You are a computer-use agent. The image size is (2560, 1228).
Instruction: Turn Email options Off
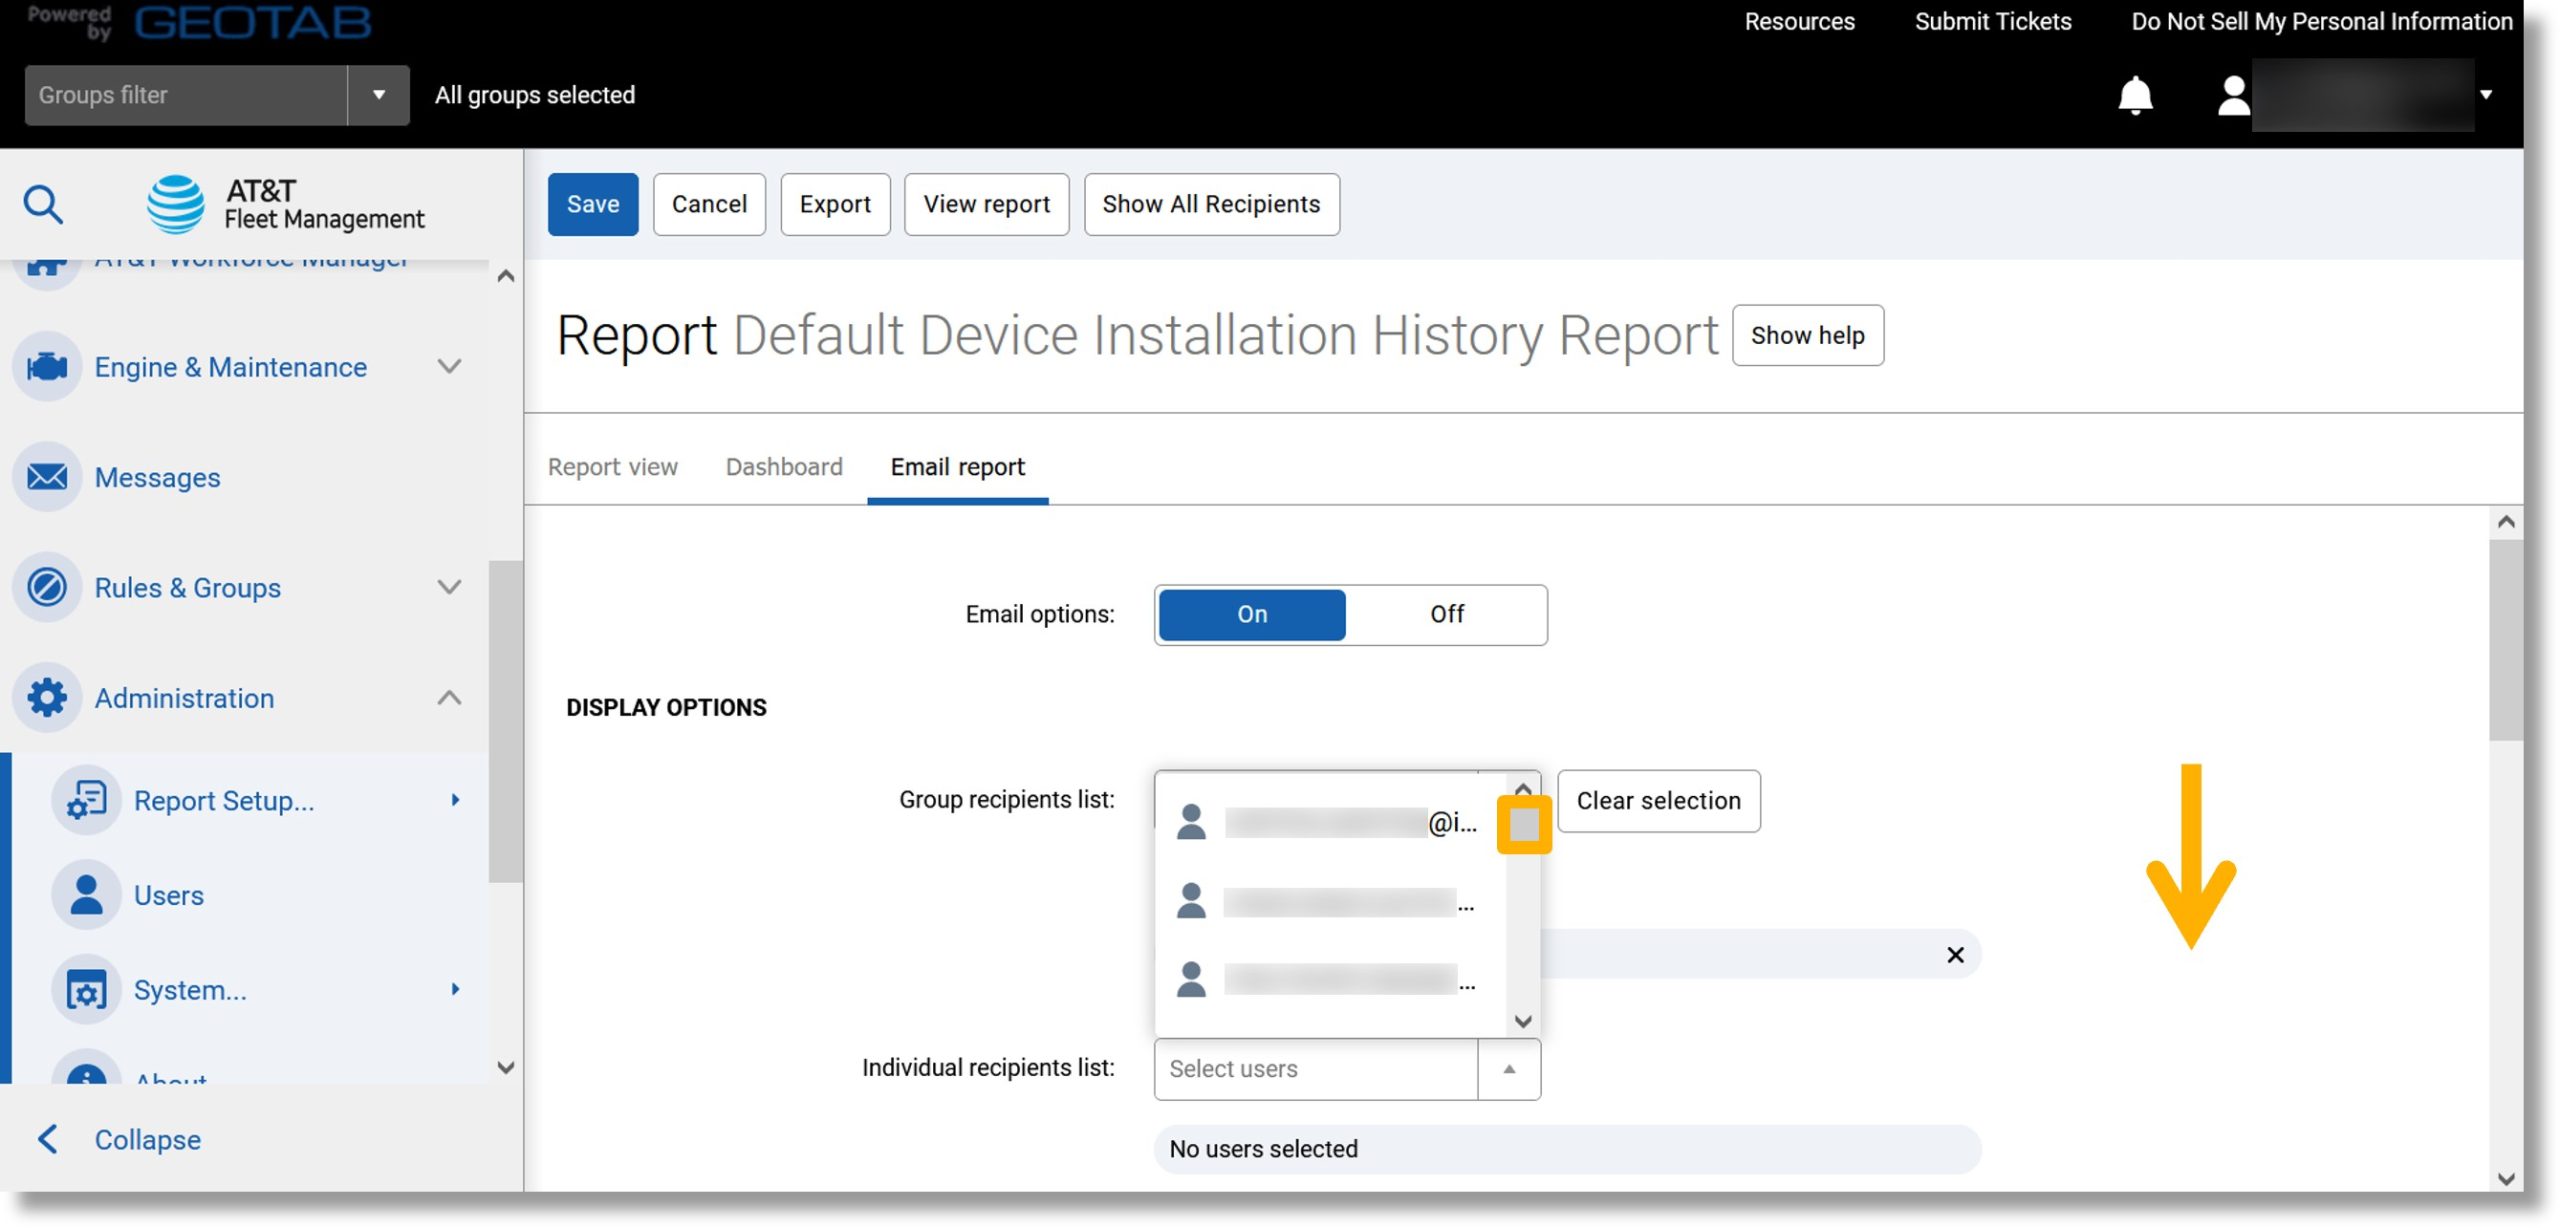point(1446,614)
